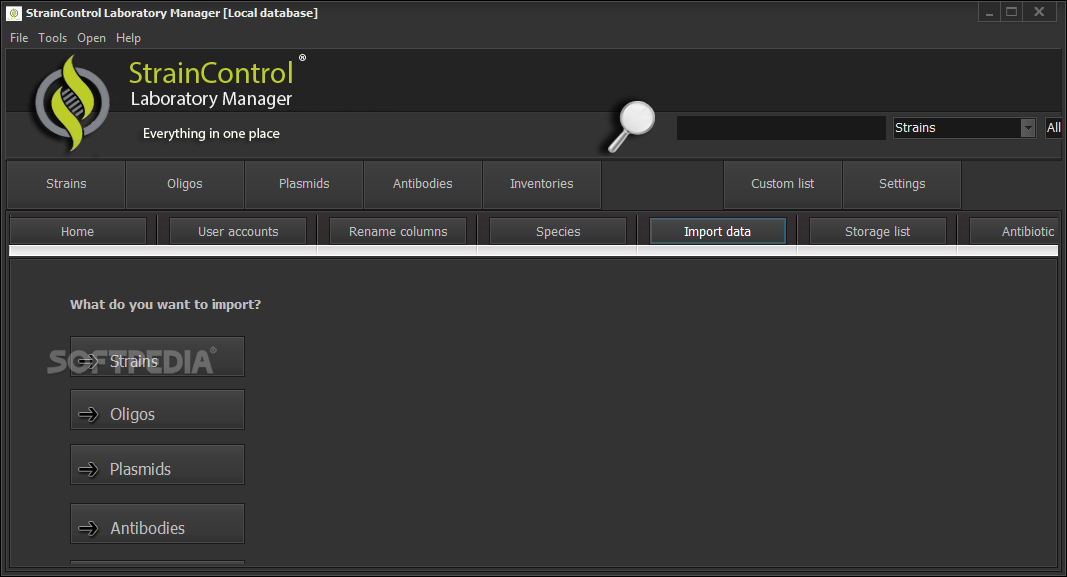The width and height of the screenshot is (1067, 577).
Task: Maximize the StrainControl window
Action: point(1012,12)
